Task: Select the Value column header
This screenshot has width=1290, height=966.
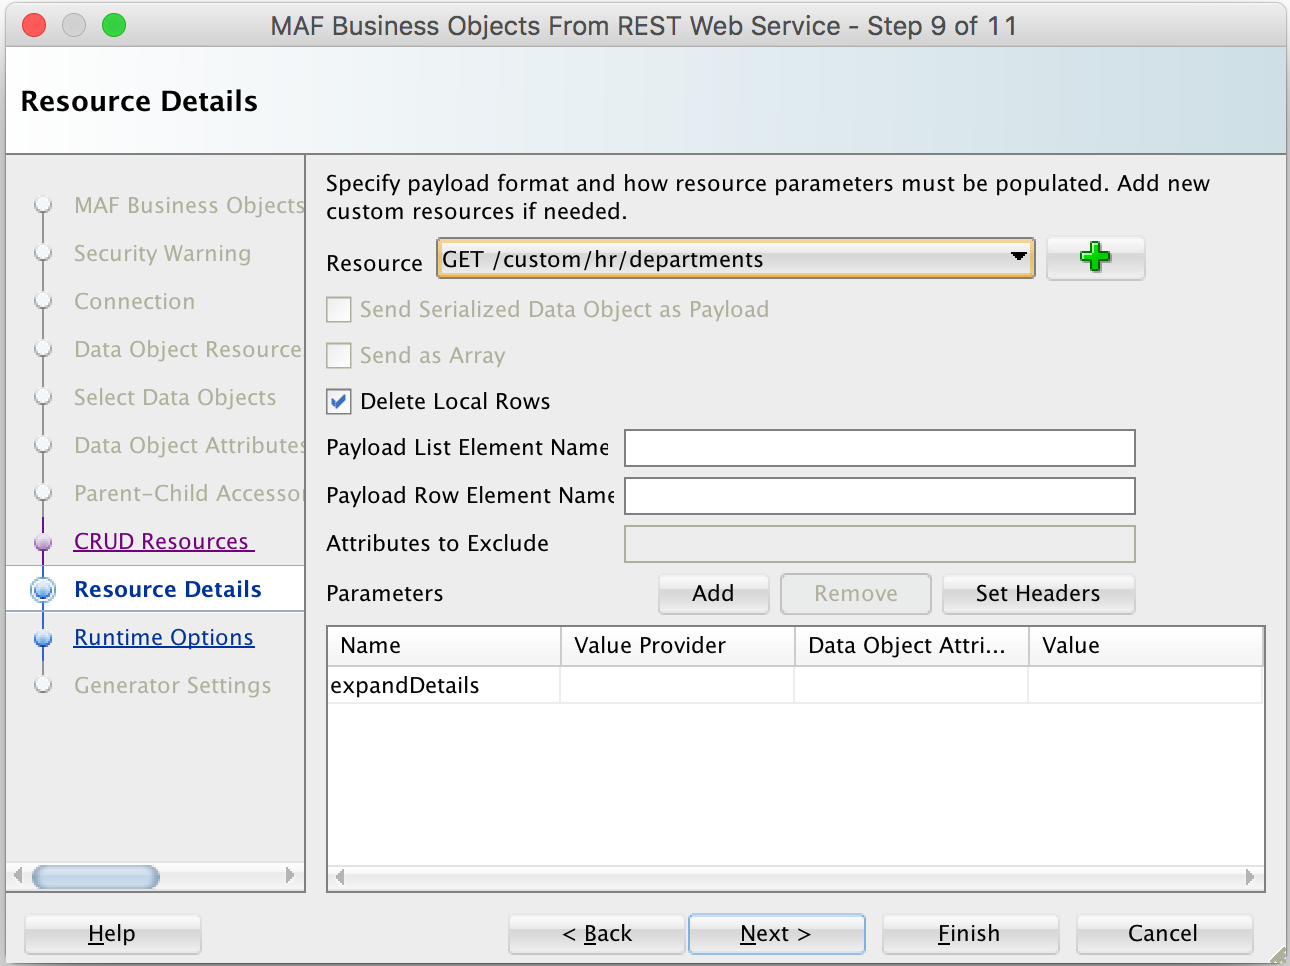Action: (1146, 646)
